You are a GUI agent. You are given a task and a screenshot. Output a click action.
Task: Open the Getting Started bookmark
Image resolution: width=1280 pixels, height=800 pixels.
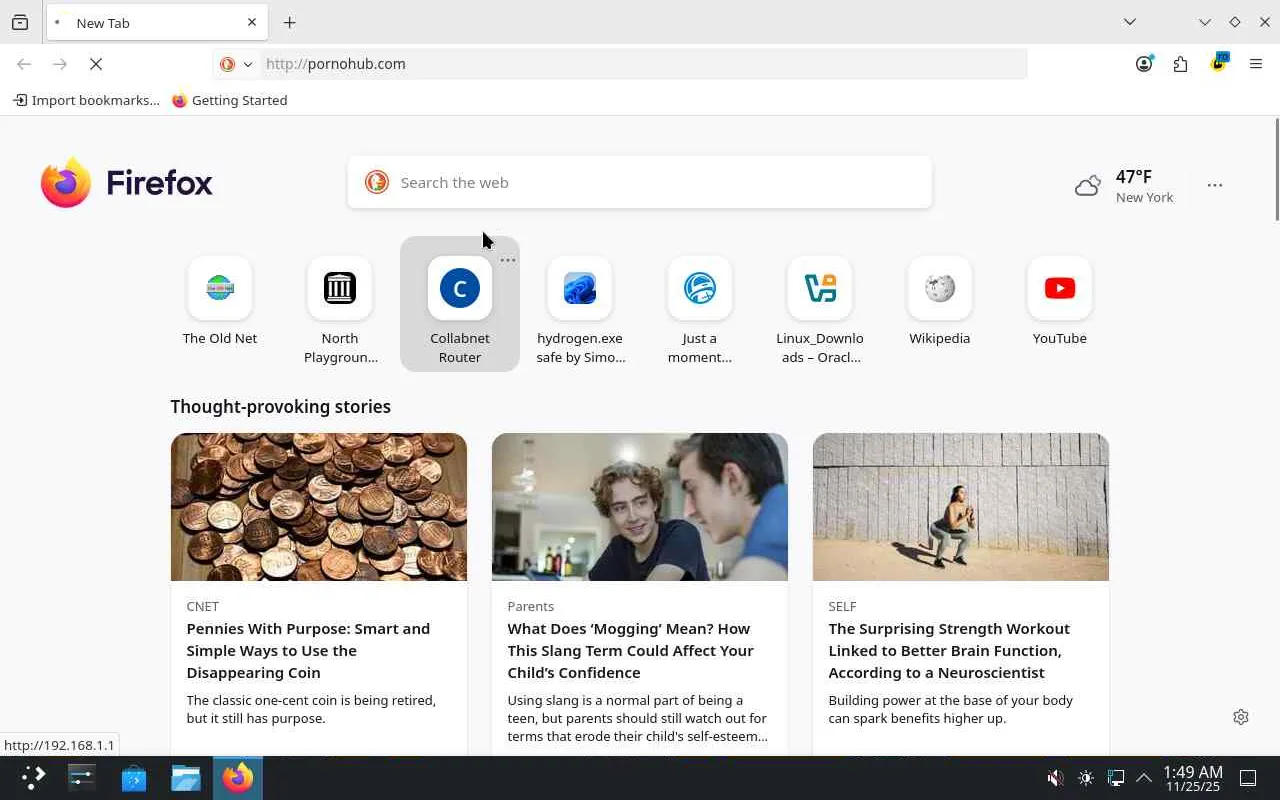[230, 100]
